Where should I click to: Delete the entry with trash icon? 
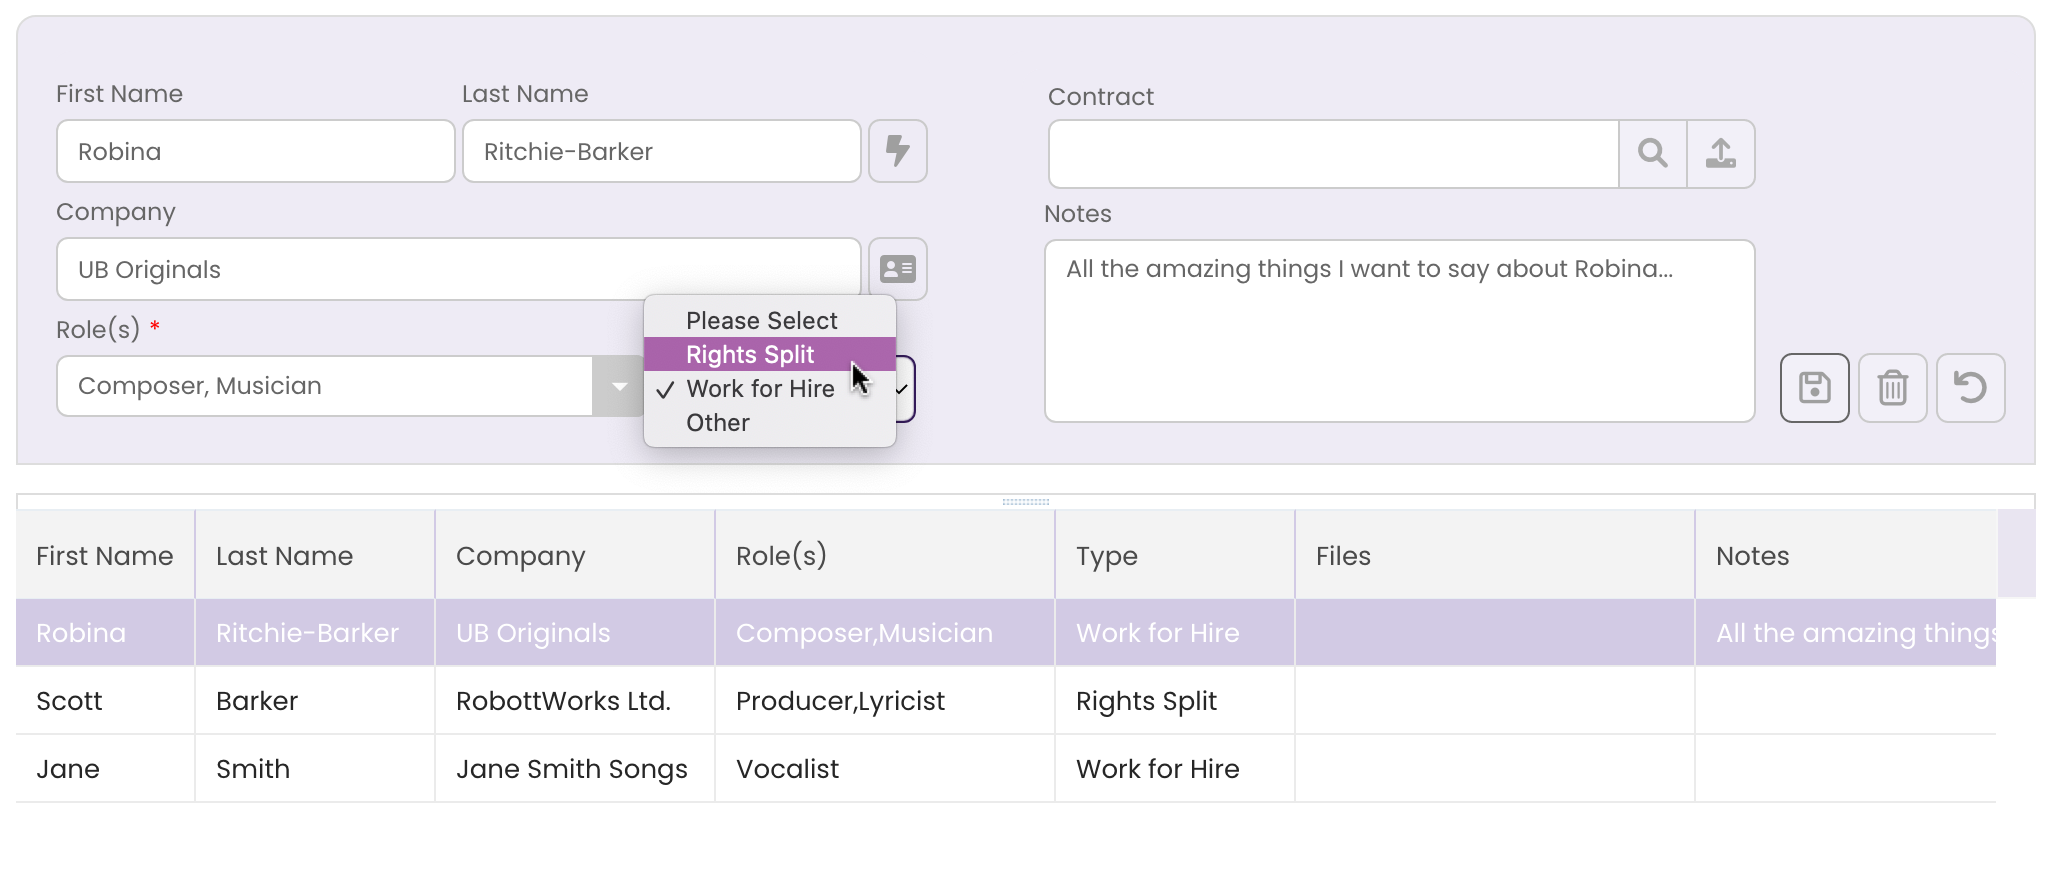point(1892,387)
